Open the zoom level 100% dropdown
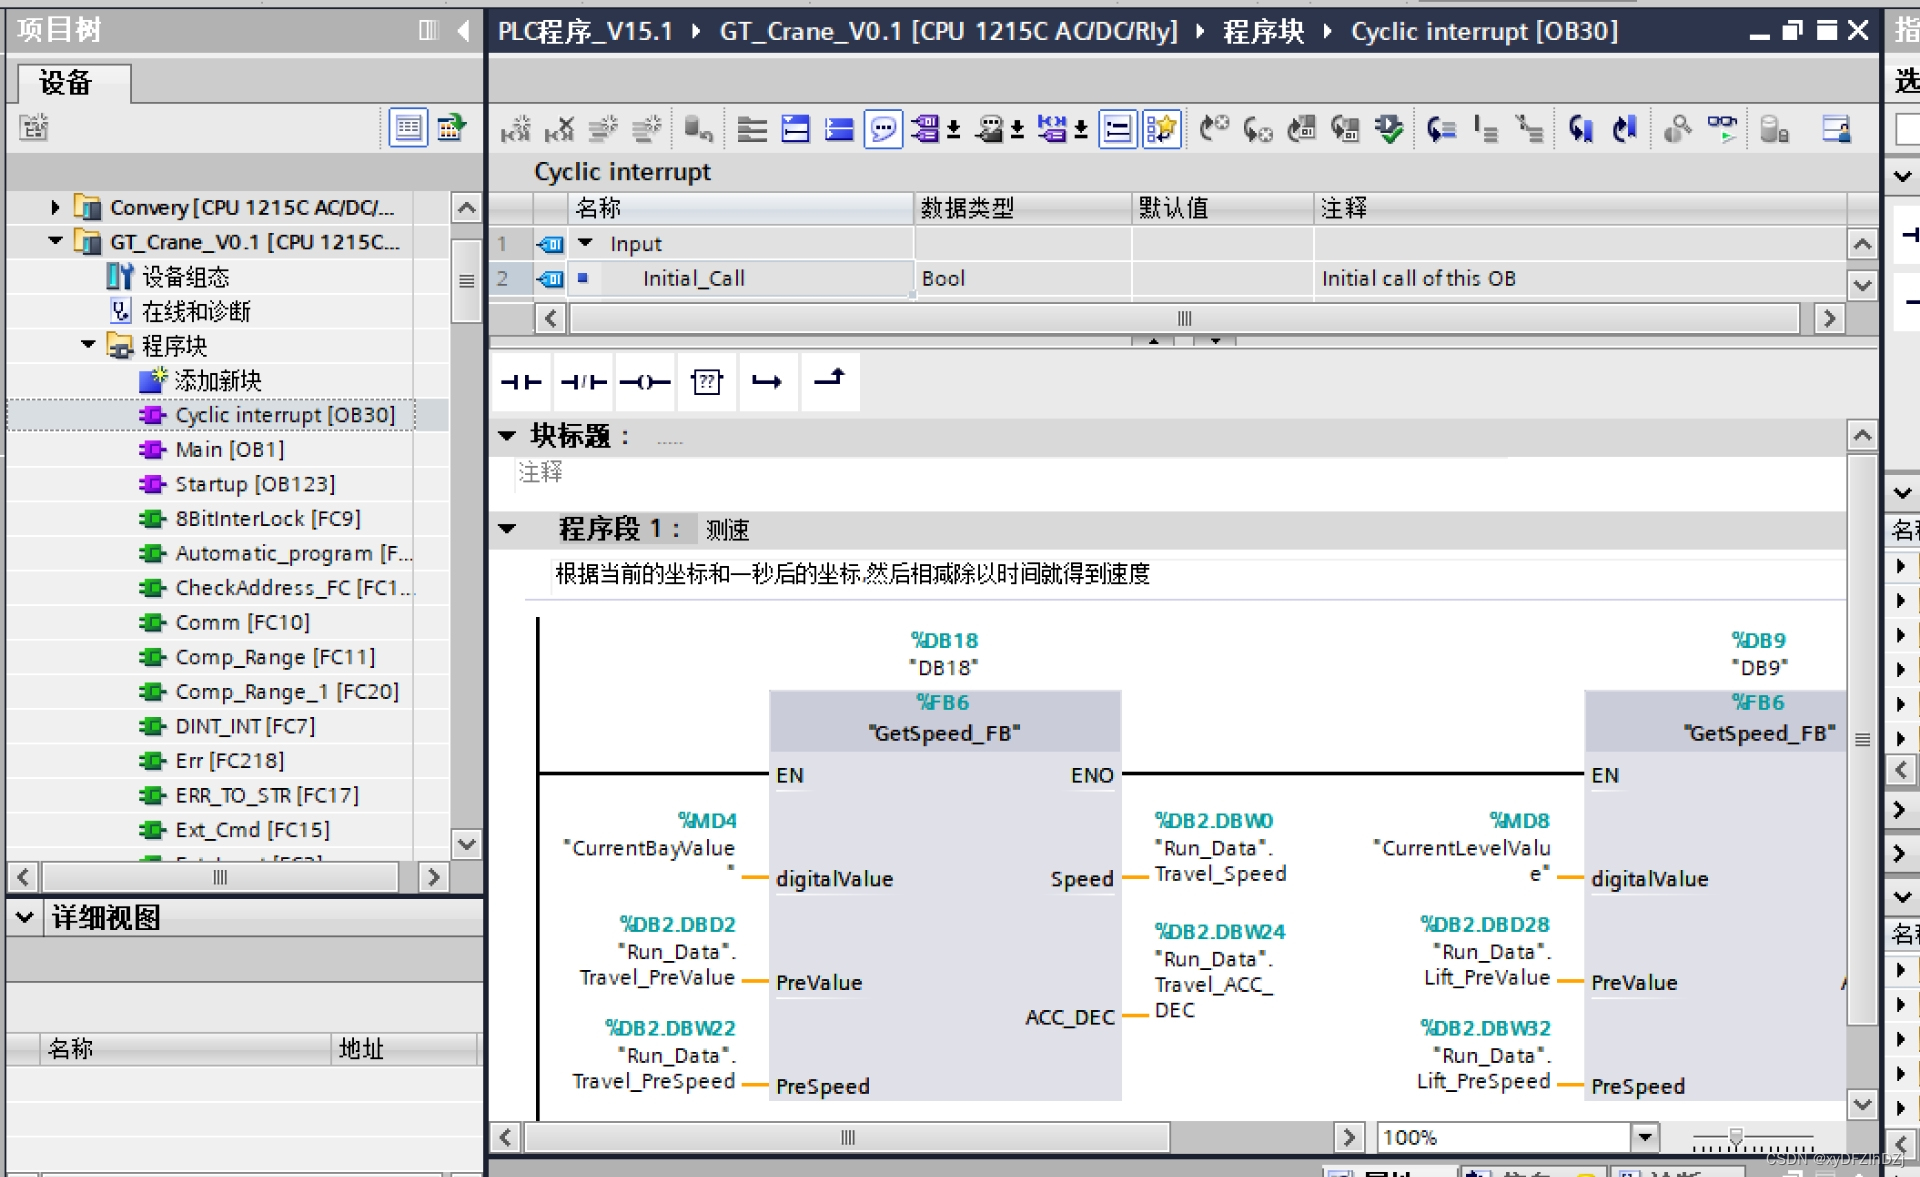This screenshot has width=1920, height=1177. 1644,1137
